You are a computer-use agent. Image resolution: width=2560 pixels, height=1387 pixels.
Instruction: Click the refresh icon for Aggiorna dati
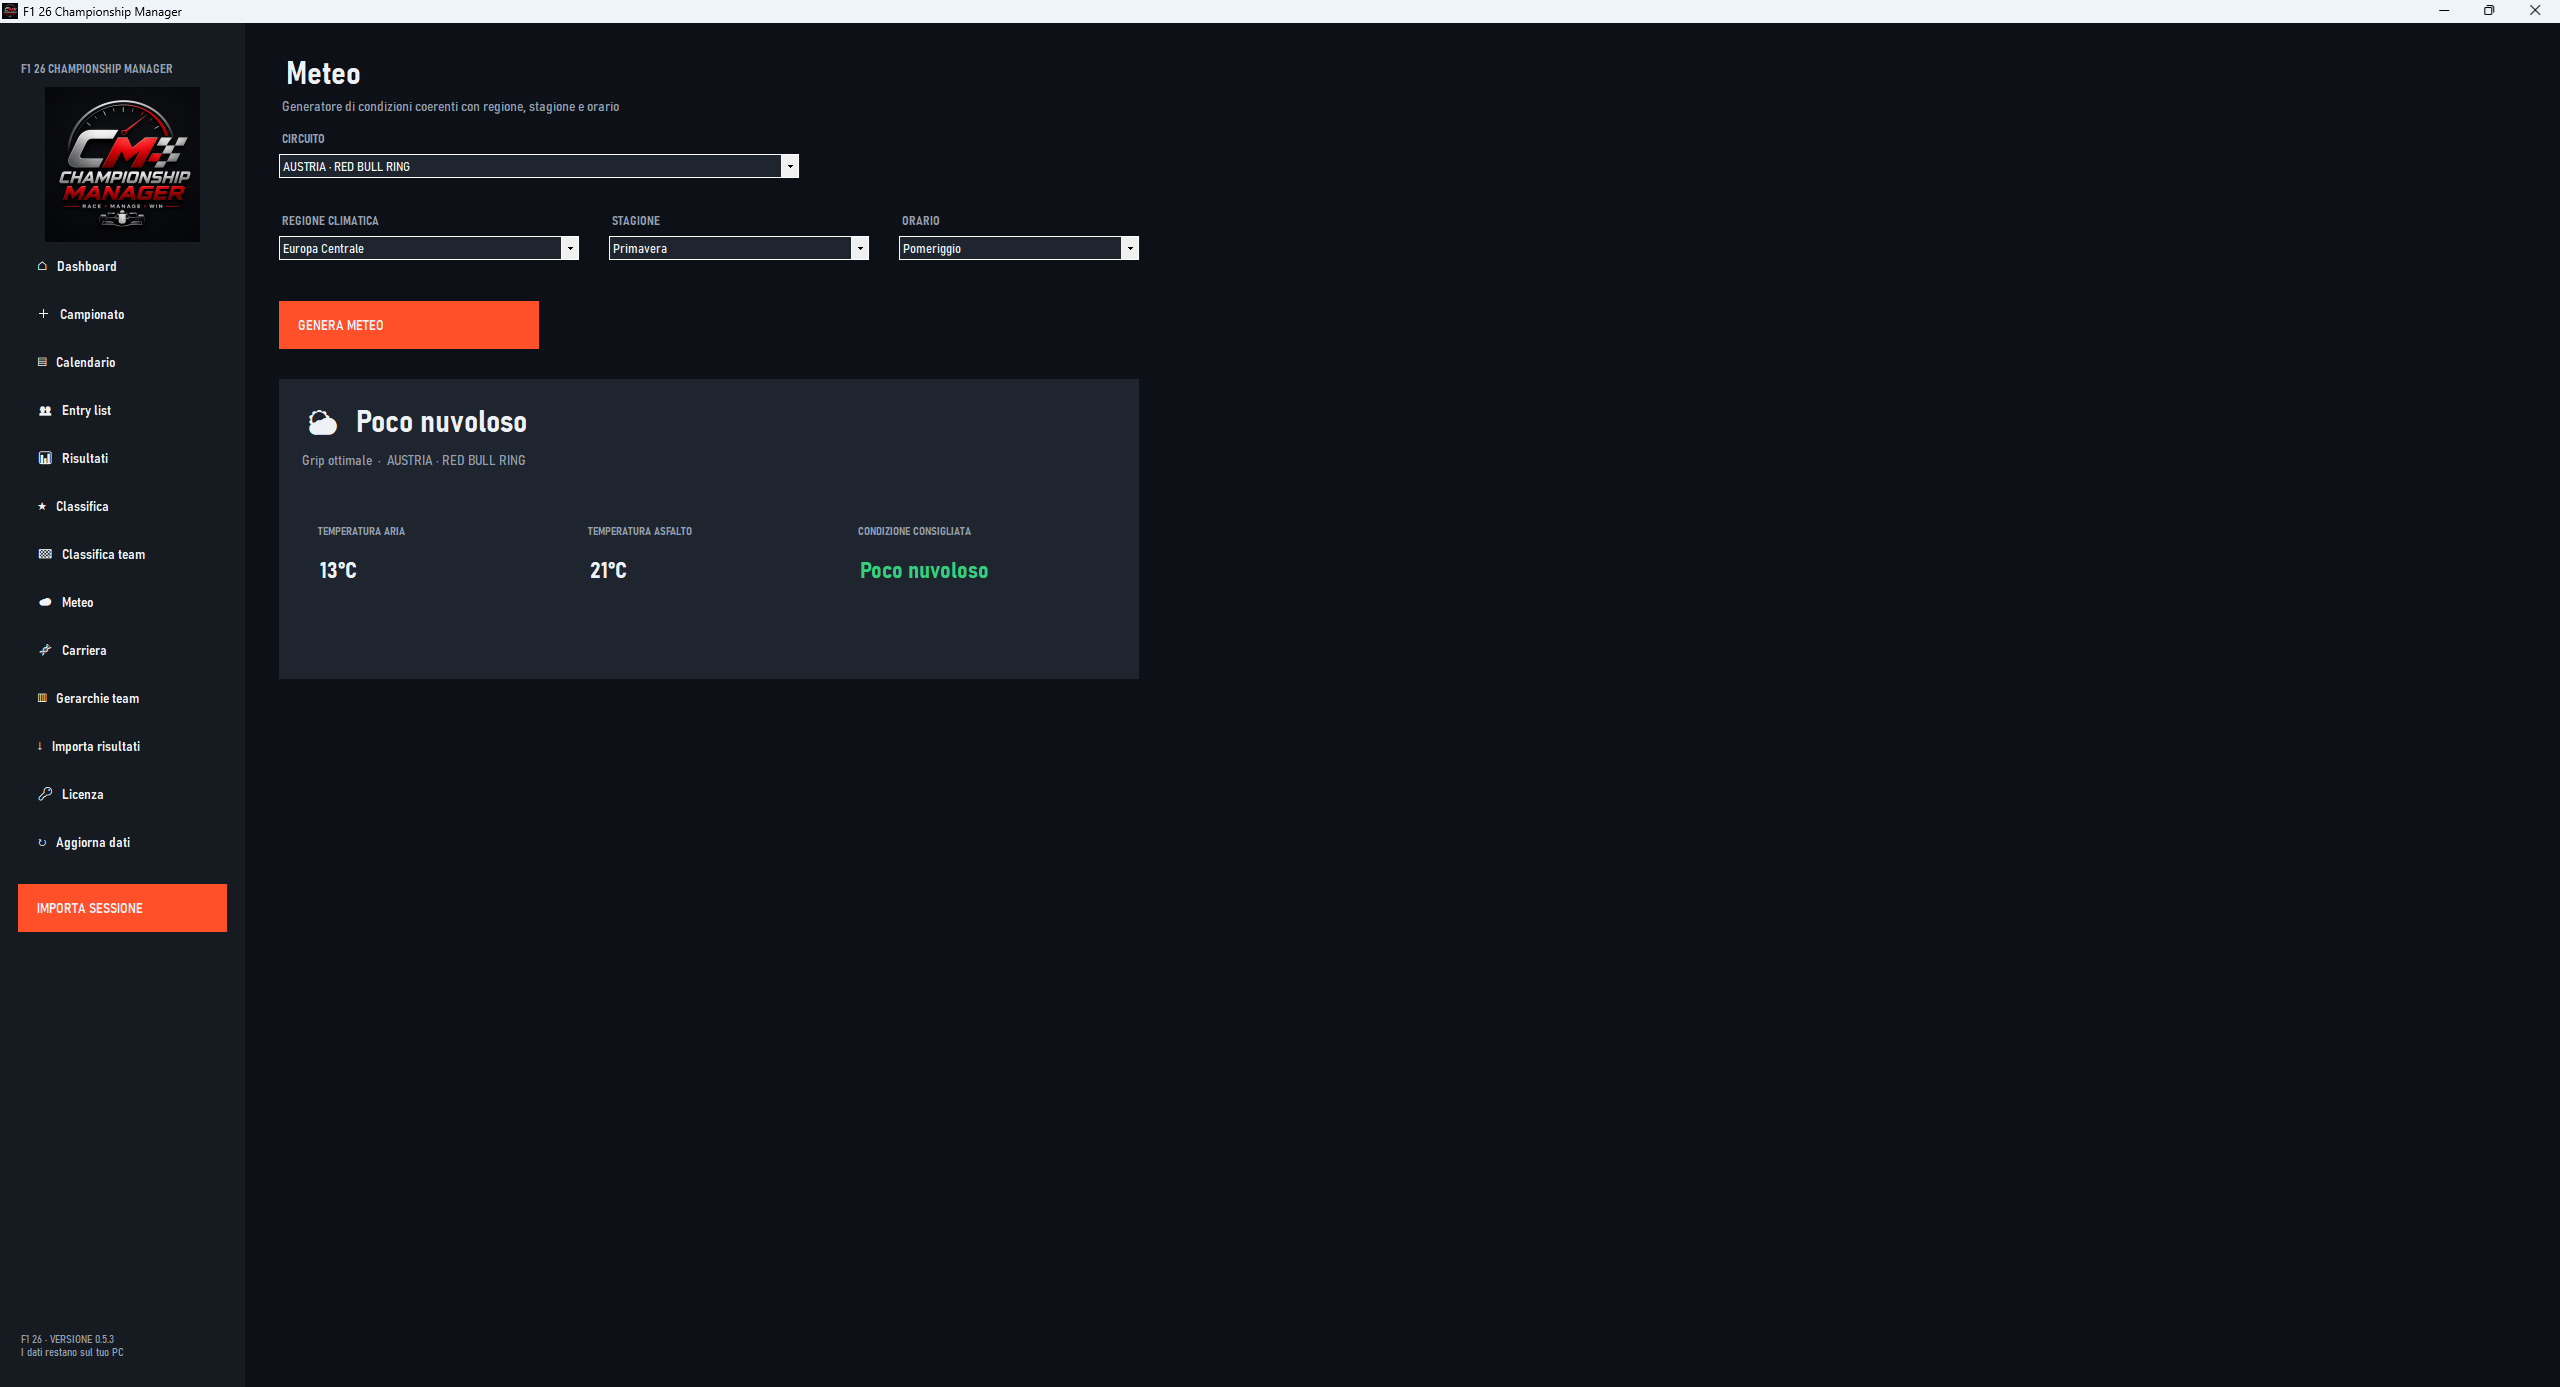42,842
